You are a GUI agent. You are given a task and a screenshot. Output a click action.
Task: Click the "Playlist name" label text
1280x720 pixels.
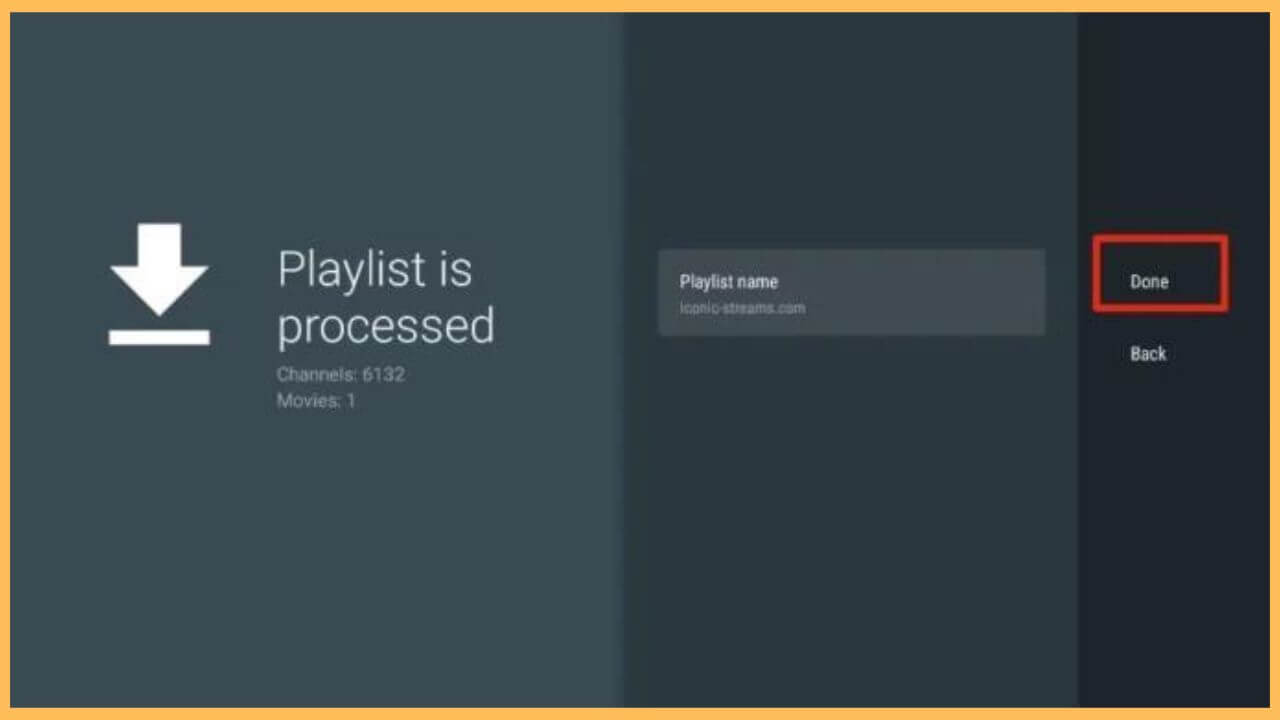(728, 282)
